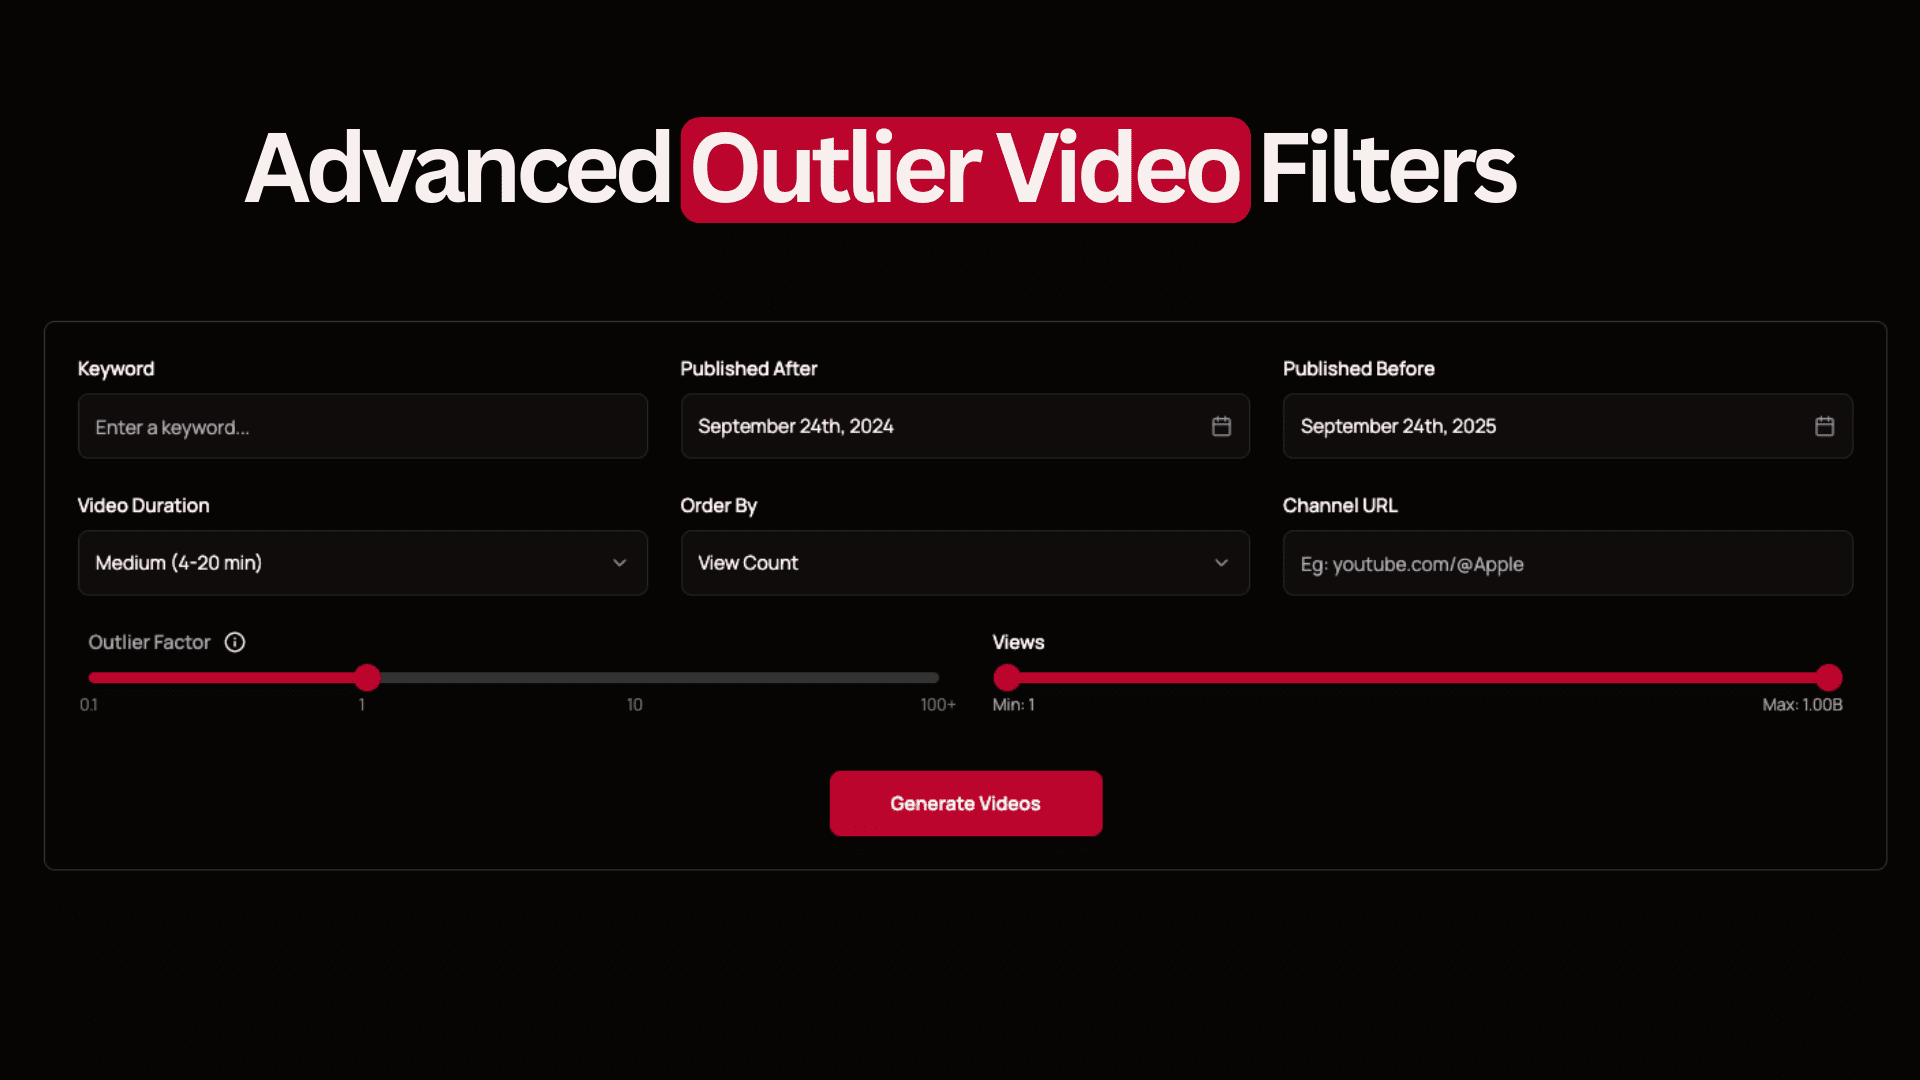Expand the Medium (4-20 min) duration dropdown
This screenshot has width=1920, height=1080.
click(x=362, y=563)
